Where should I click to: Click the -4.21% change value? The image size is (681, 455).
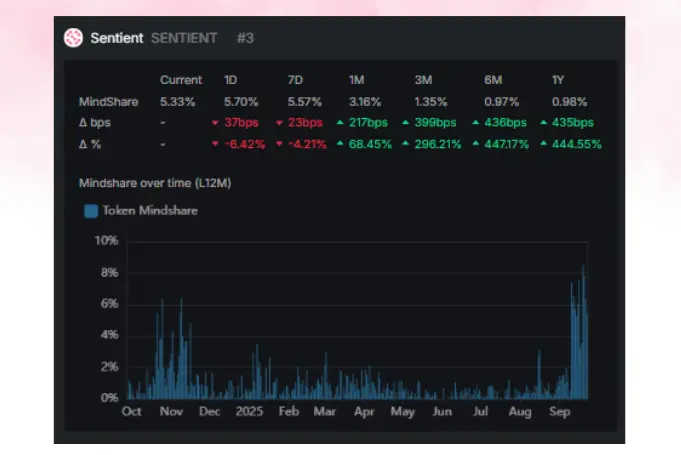[x=307, y=144]
